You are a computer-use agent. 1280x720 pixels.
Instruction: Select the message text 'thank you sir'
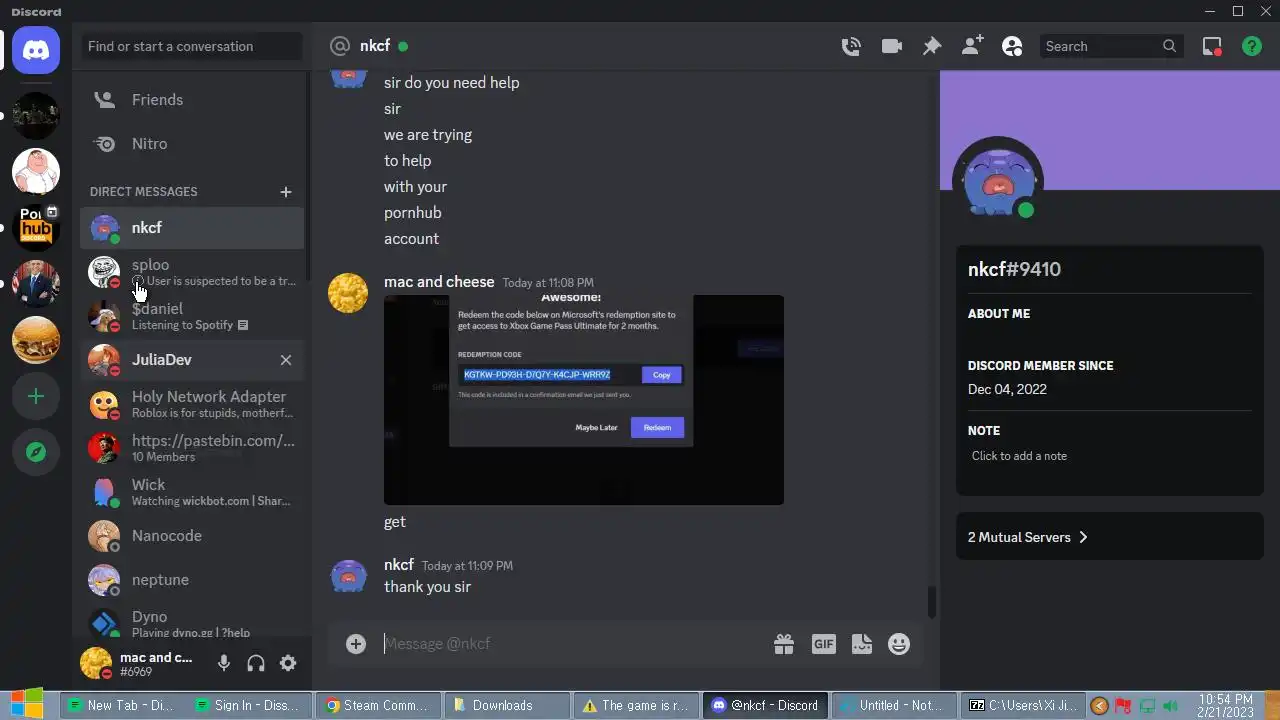pos(427,587)
